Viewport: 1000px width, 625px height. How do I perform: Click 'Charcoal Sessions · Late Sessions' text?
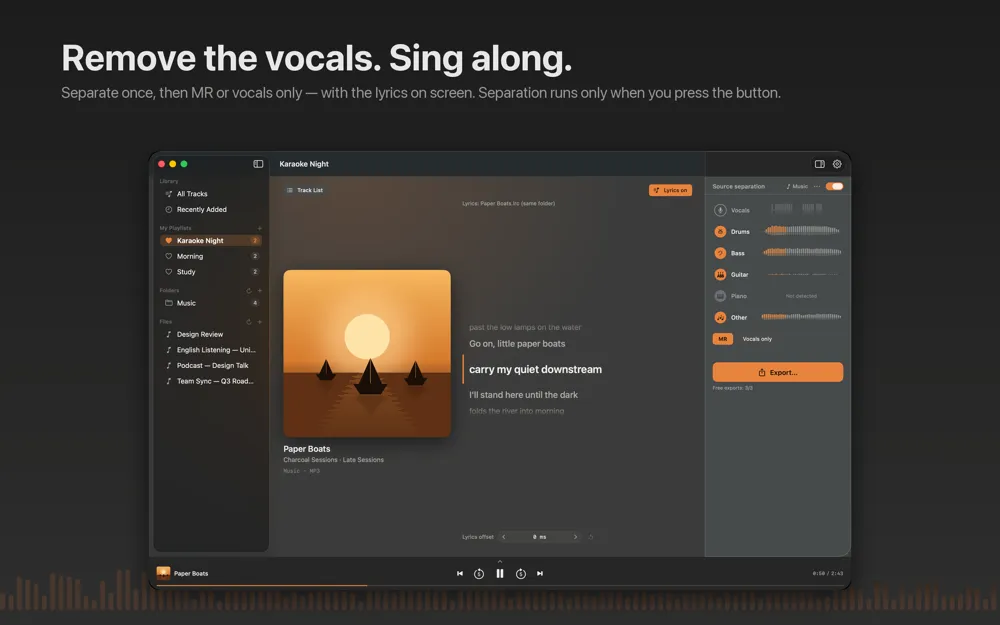coord(334,460)
